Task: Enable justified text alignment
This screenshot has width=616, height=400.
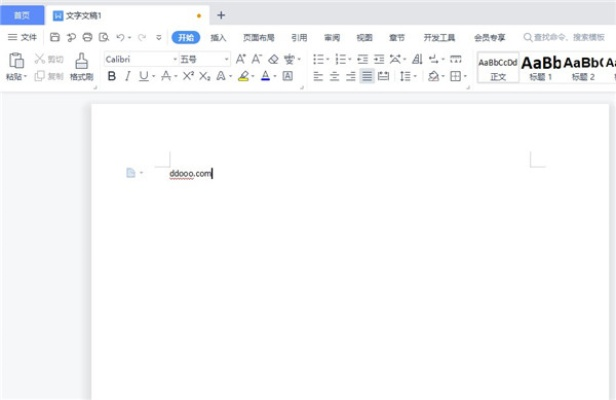Action: click(367, 76)
